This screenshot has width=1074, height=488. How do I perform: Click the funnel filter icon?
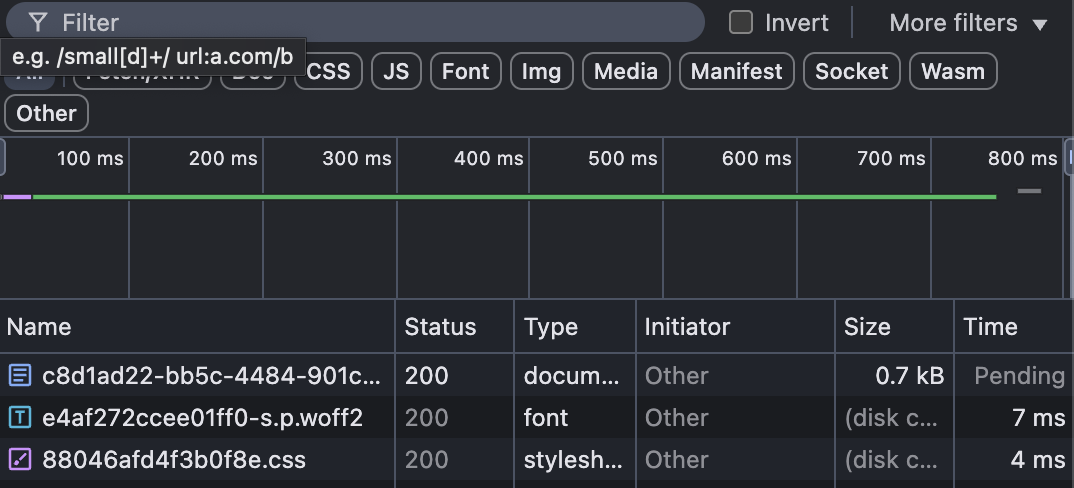tap(38, 22)
